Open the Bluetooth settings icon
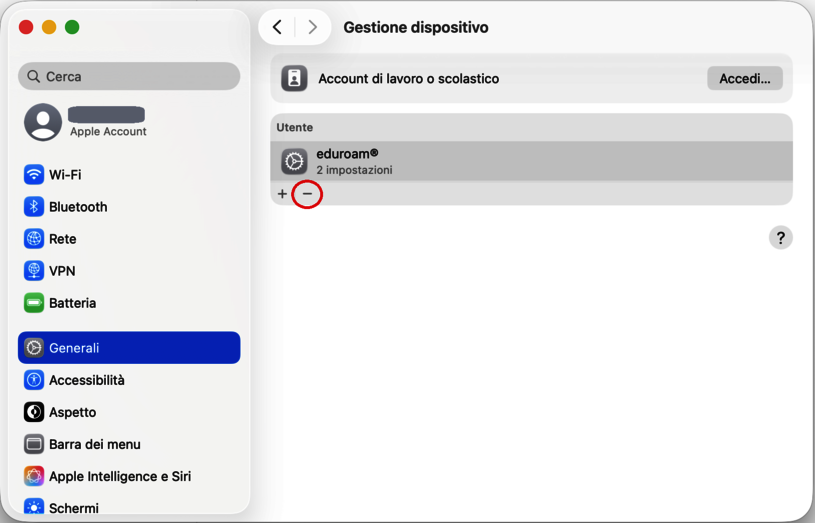Image resolution: width=815 pixels, height=523 pixels. tap(34, 207)
